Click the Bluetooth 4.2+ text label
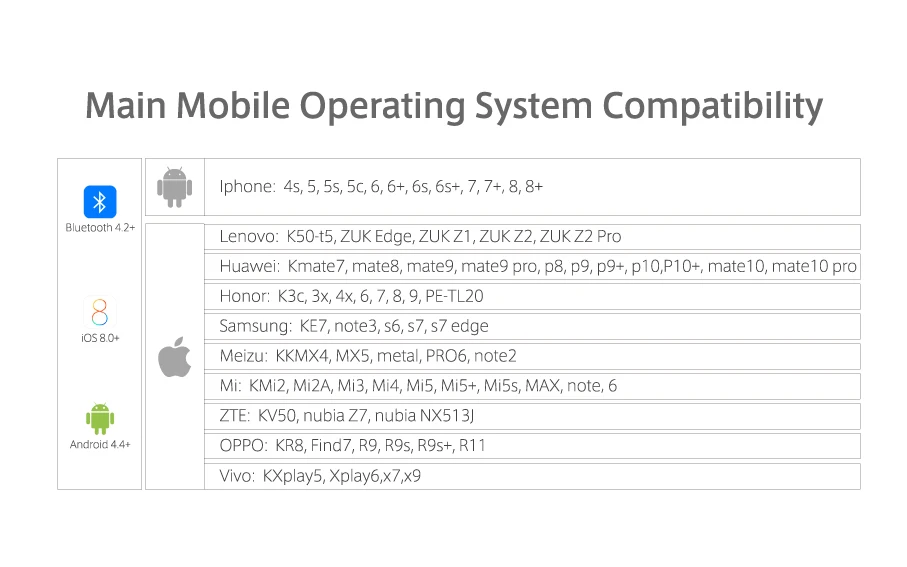This screenshot has width=907, height=567. [x=100, y=228]
